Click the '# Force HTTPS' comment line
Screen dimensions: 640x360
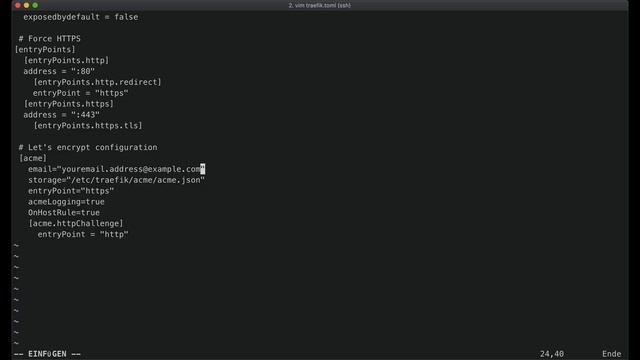(x=49, y=39)
